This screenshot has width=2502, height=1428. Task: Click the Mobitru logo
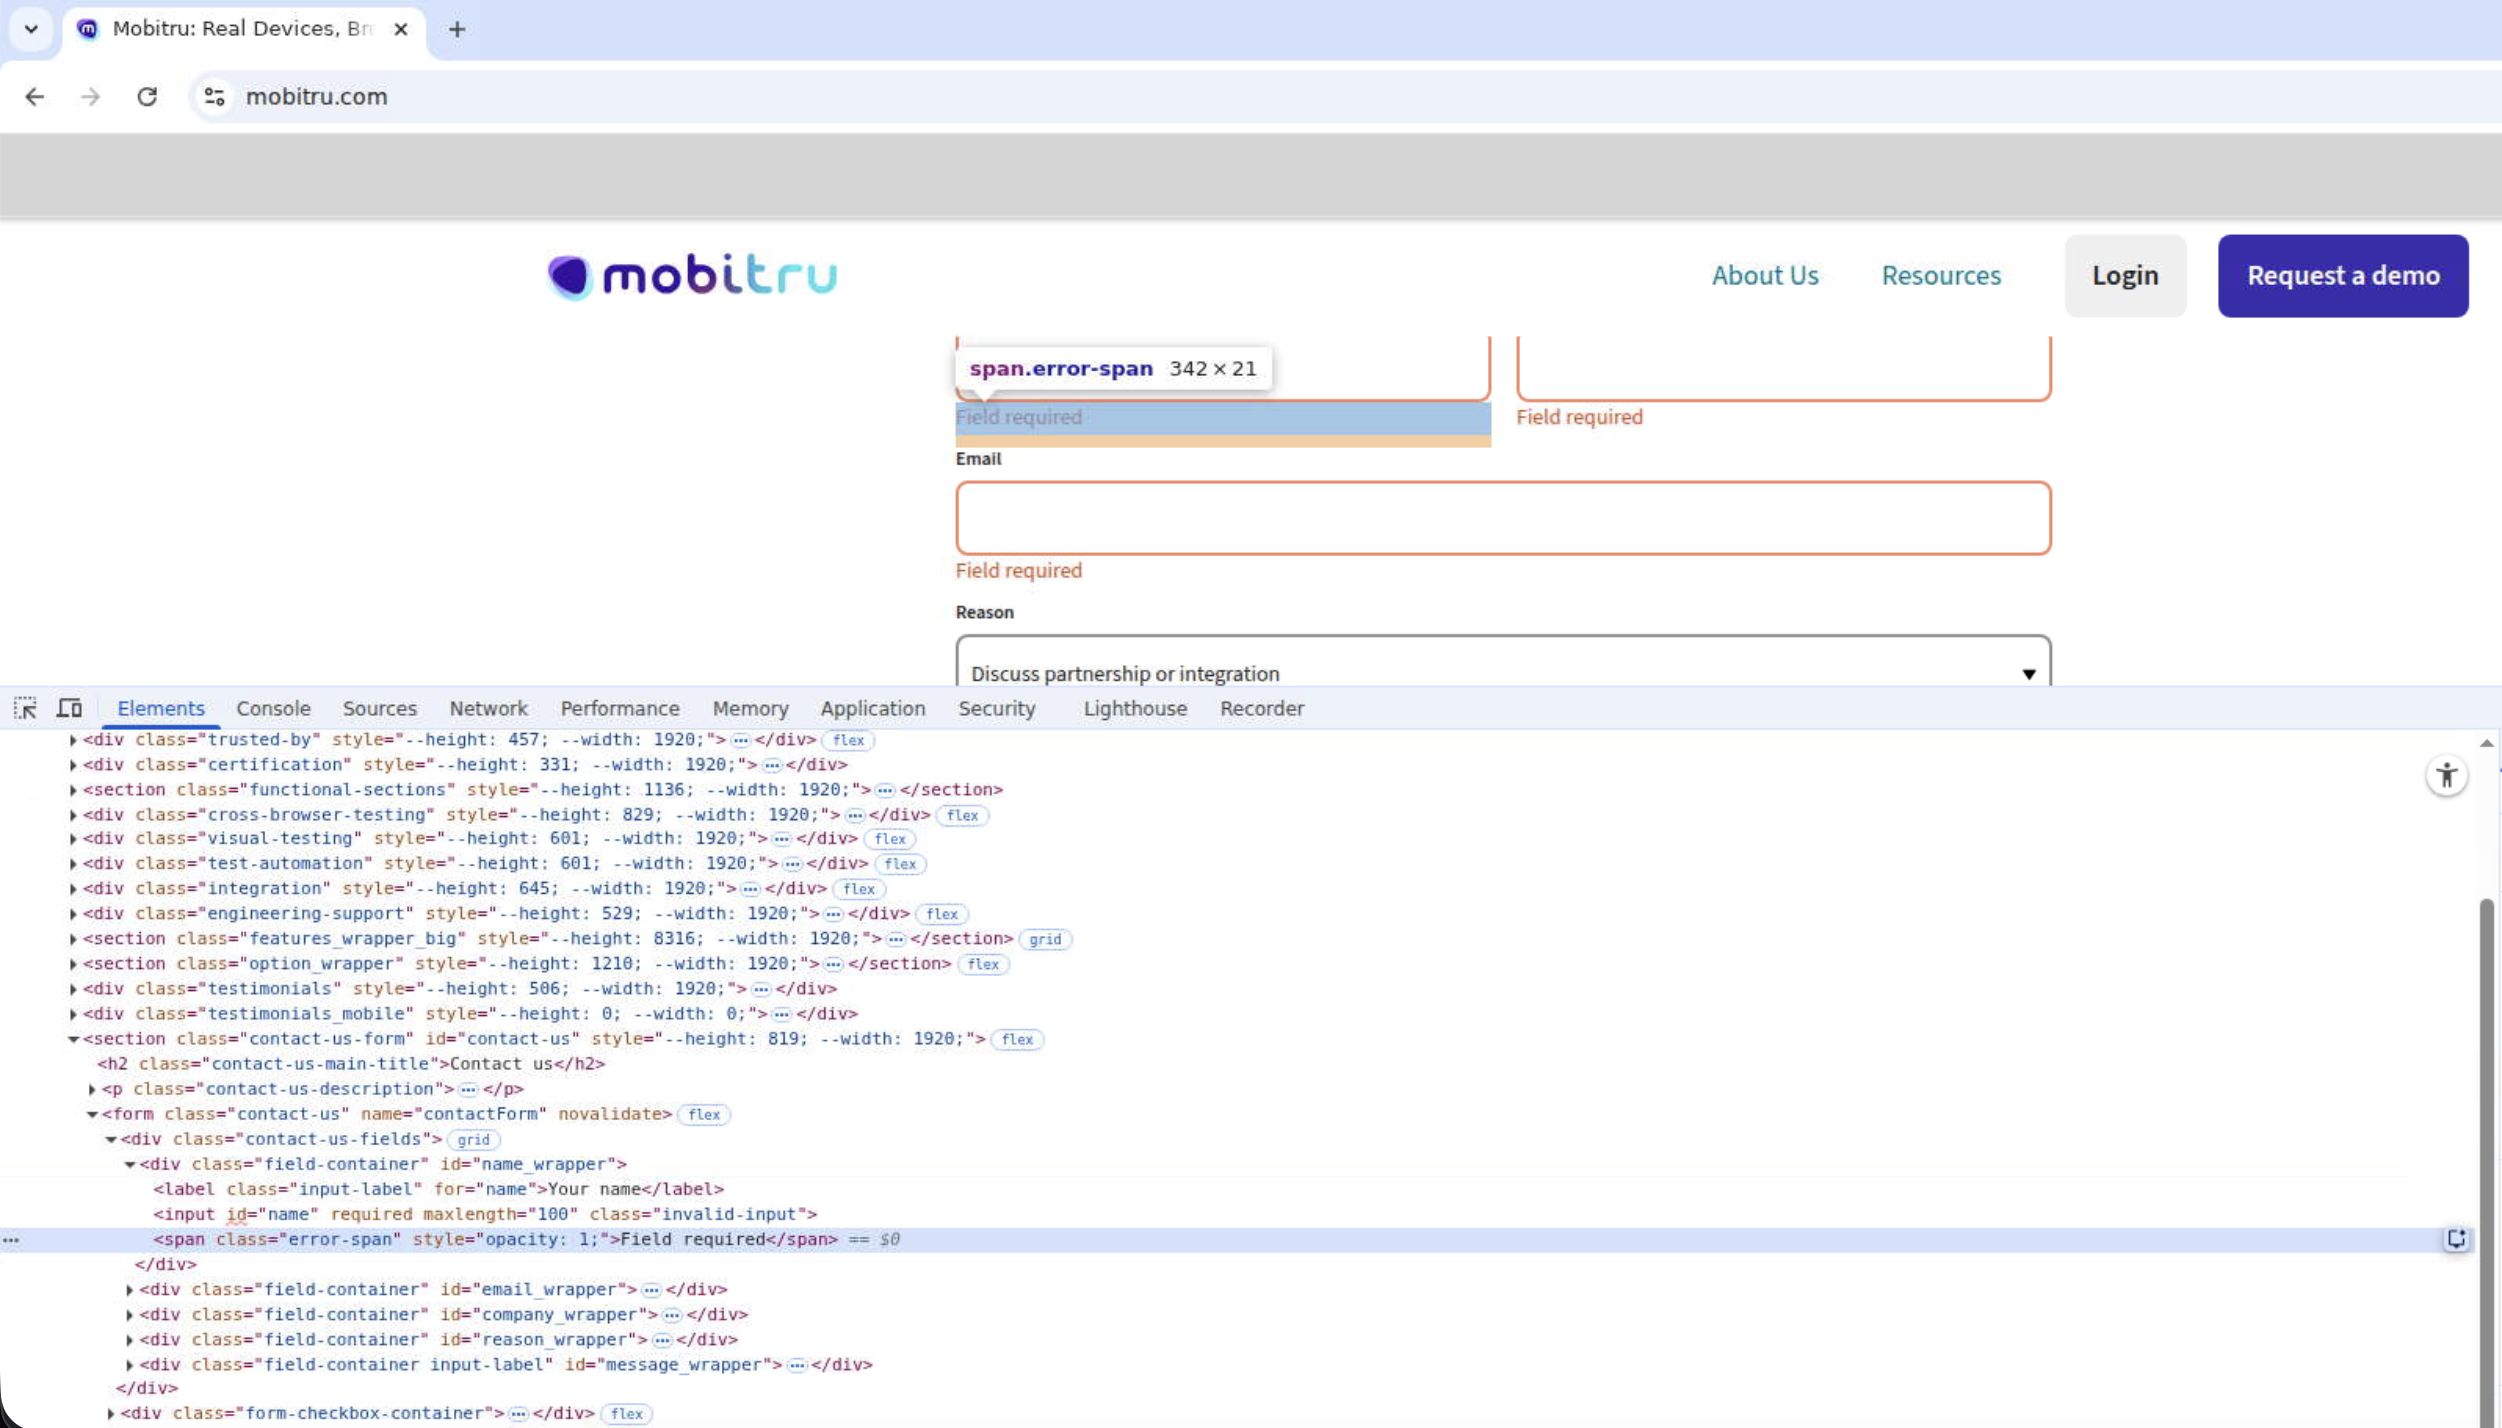(x=692, y=276)
